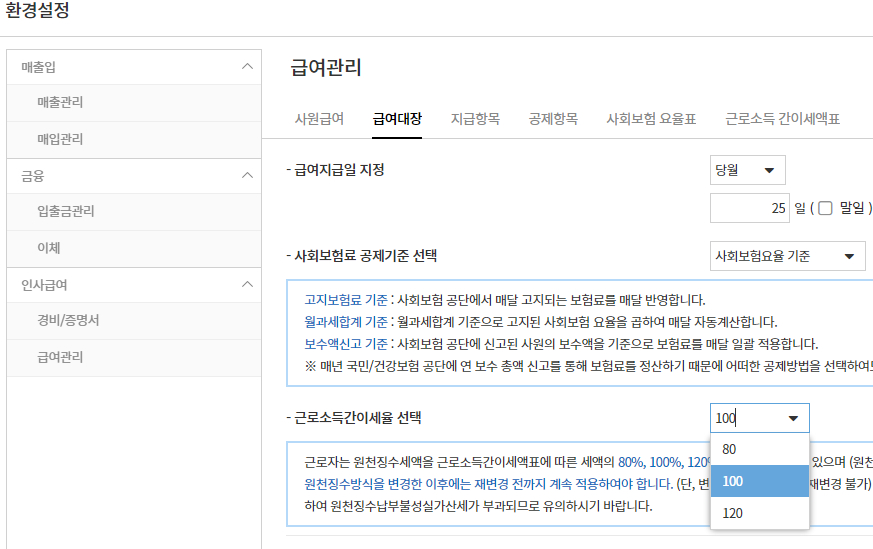Collapse the 인사급여 sidebar section

coord(247,285)
